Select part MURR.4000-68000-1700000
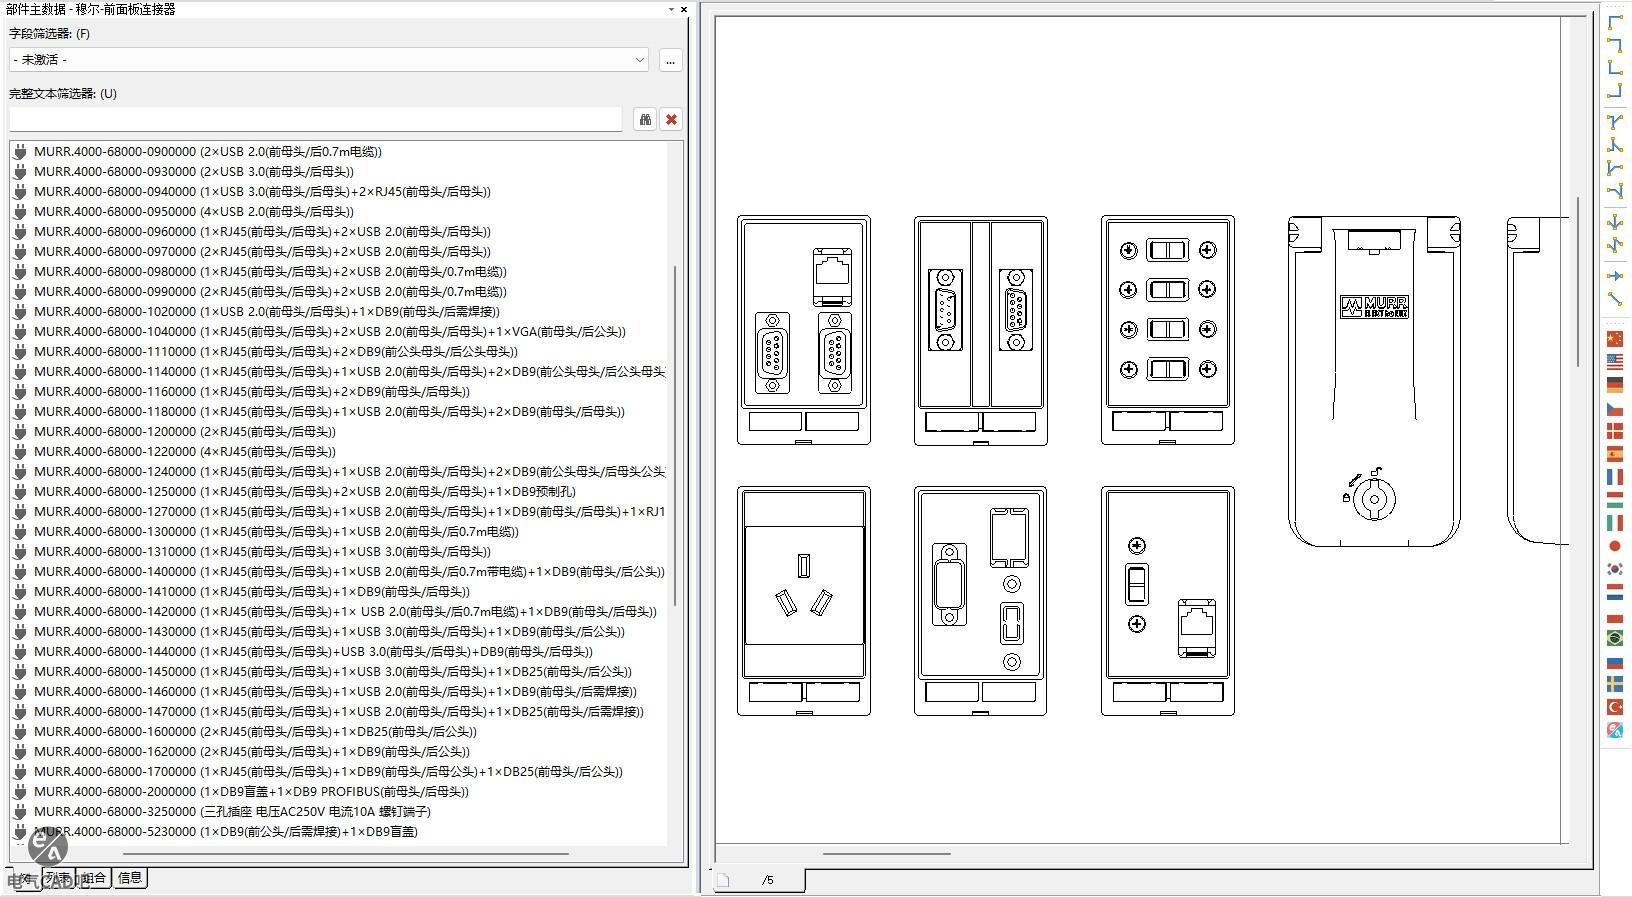Screen dimensions: 1632x897 point(329,772)
